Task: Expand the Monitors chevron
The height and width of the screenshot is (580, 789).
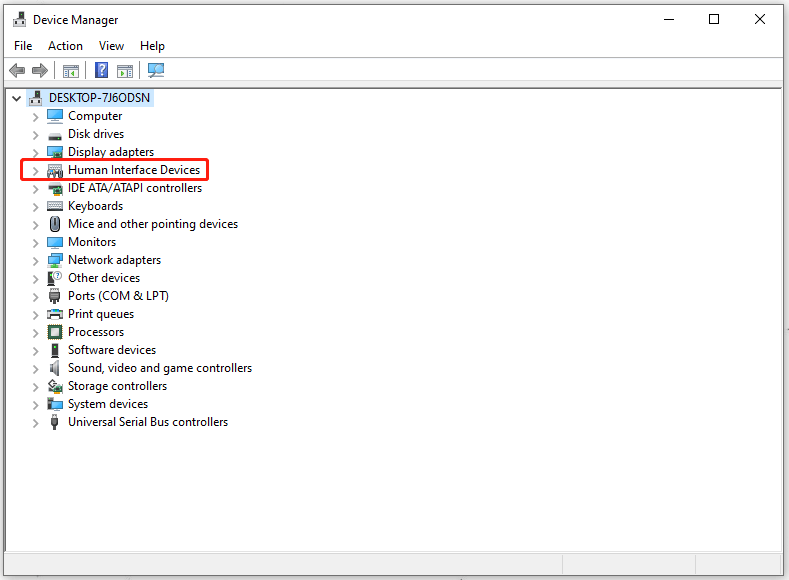Action: [x=35, y=243]
